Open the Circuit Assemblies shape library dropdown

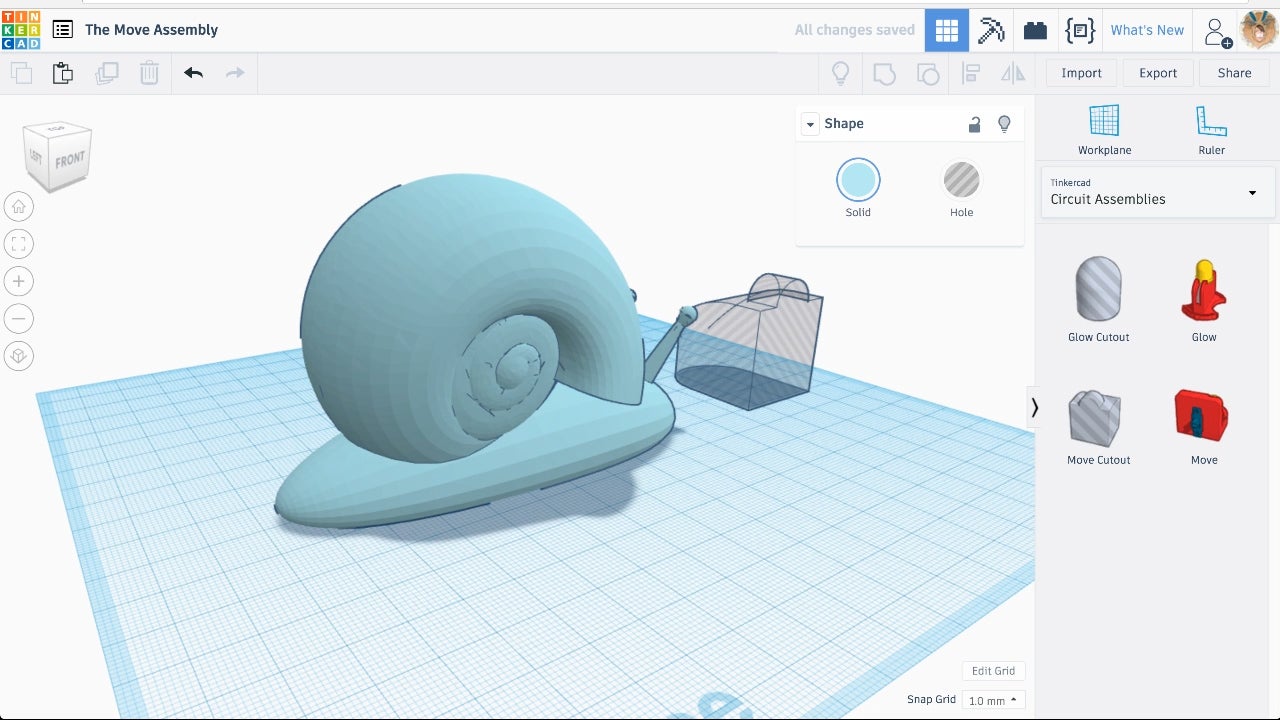pos(1158,192)
